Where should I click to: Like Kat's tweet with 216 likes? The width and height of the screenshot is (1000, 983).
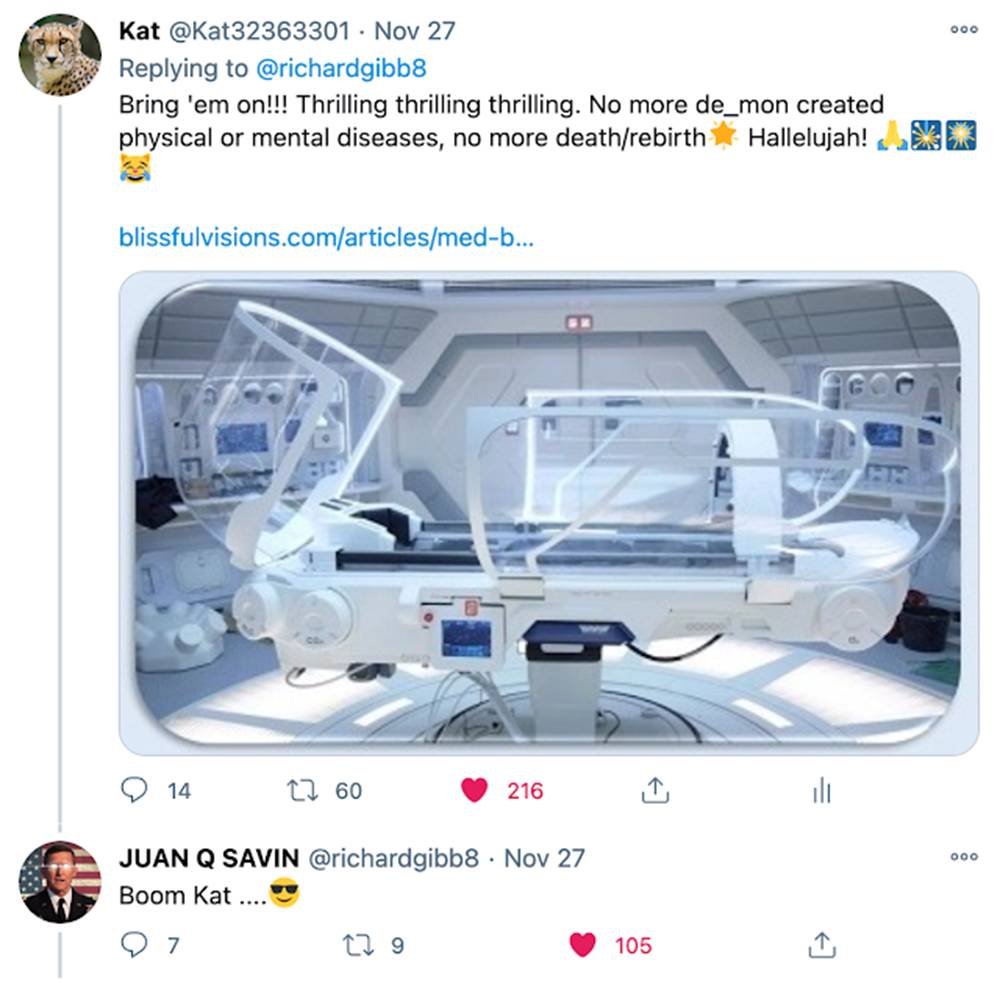coord(474,791)
